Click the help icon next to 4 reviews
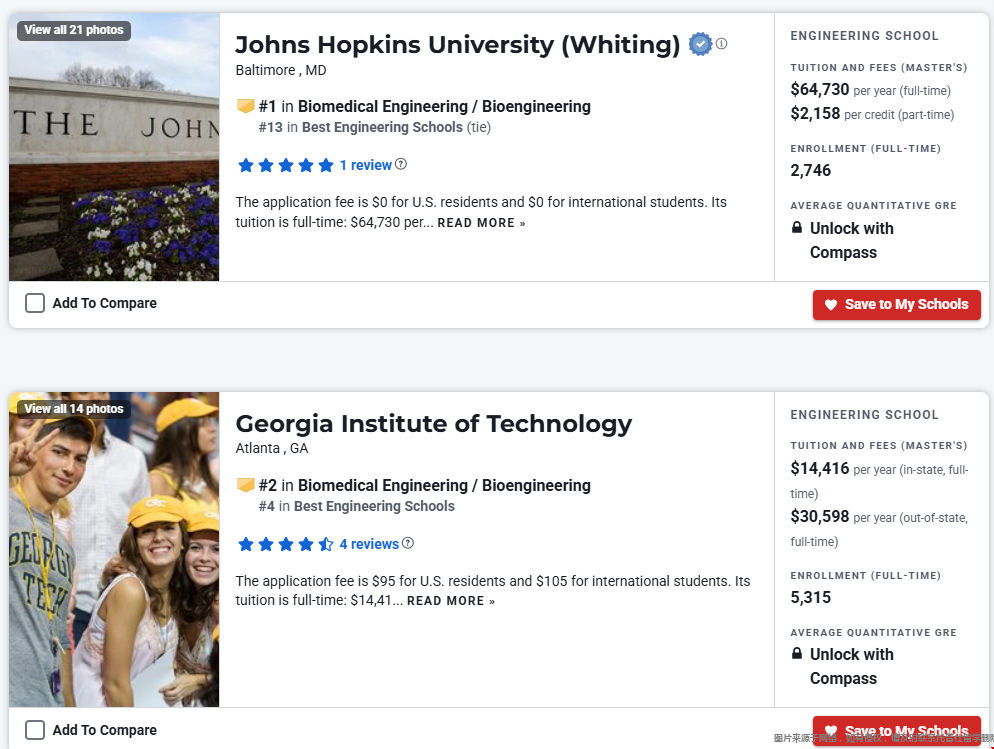Image resolution: width=994 pixels, height=749 pixels. click(408, 543)
